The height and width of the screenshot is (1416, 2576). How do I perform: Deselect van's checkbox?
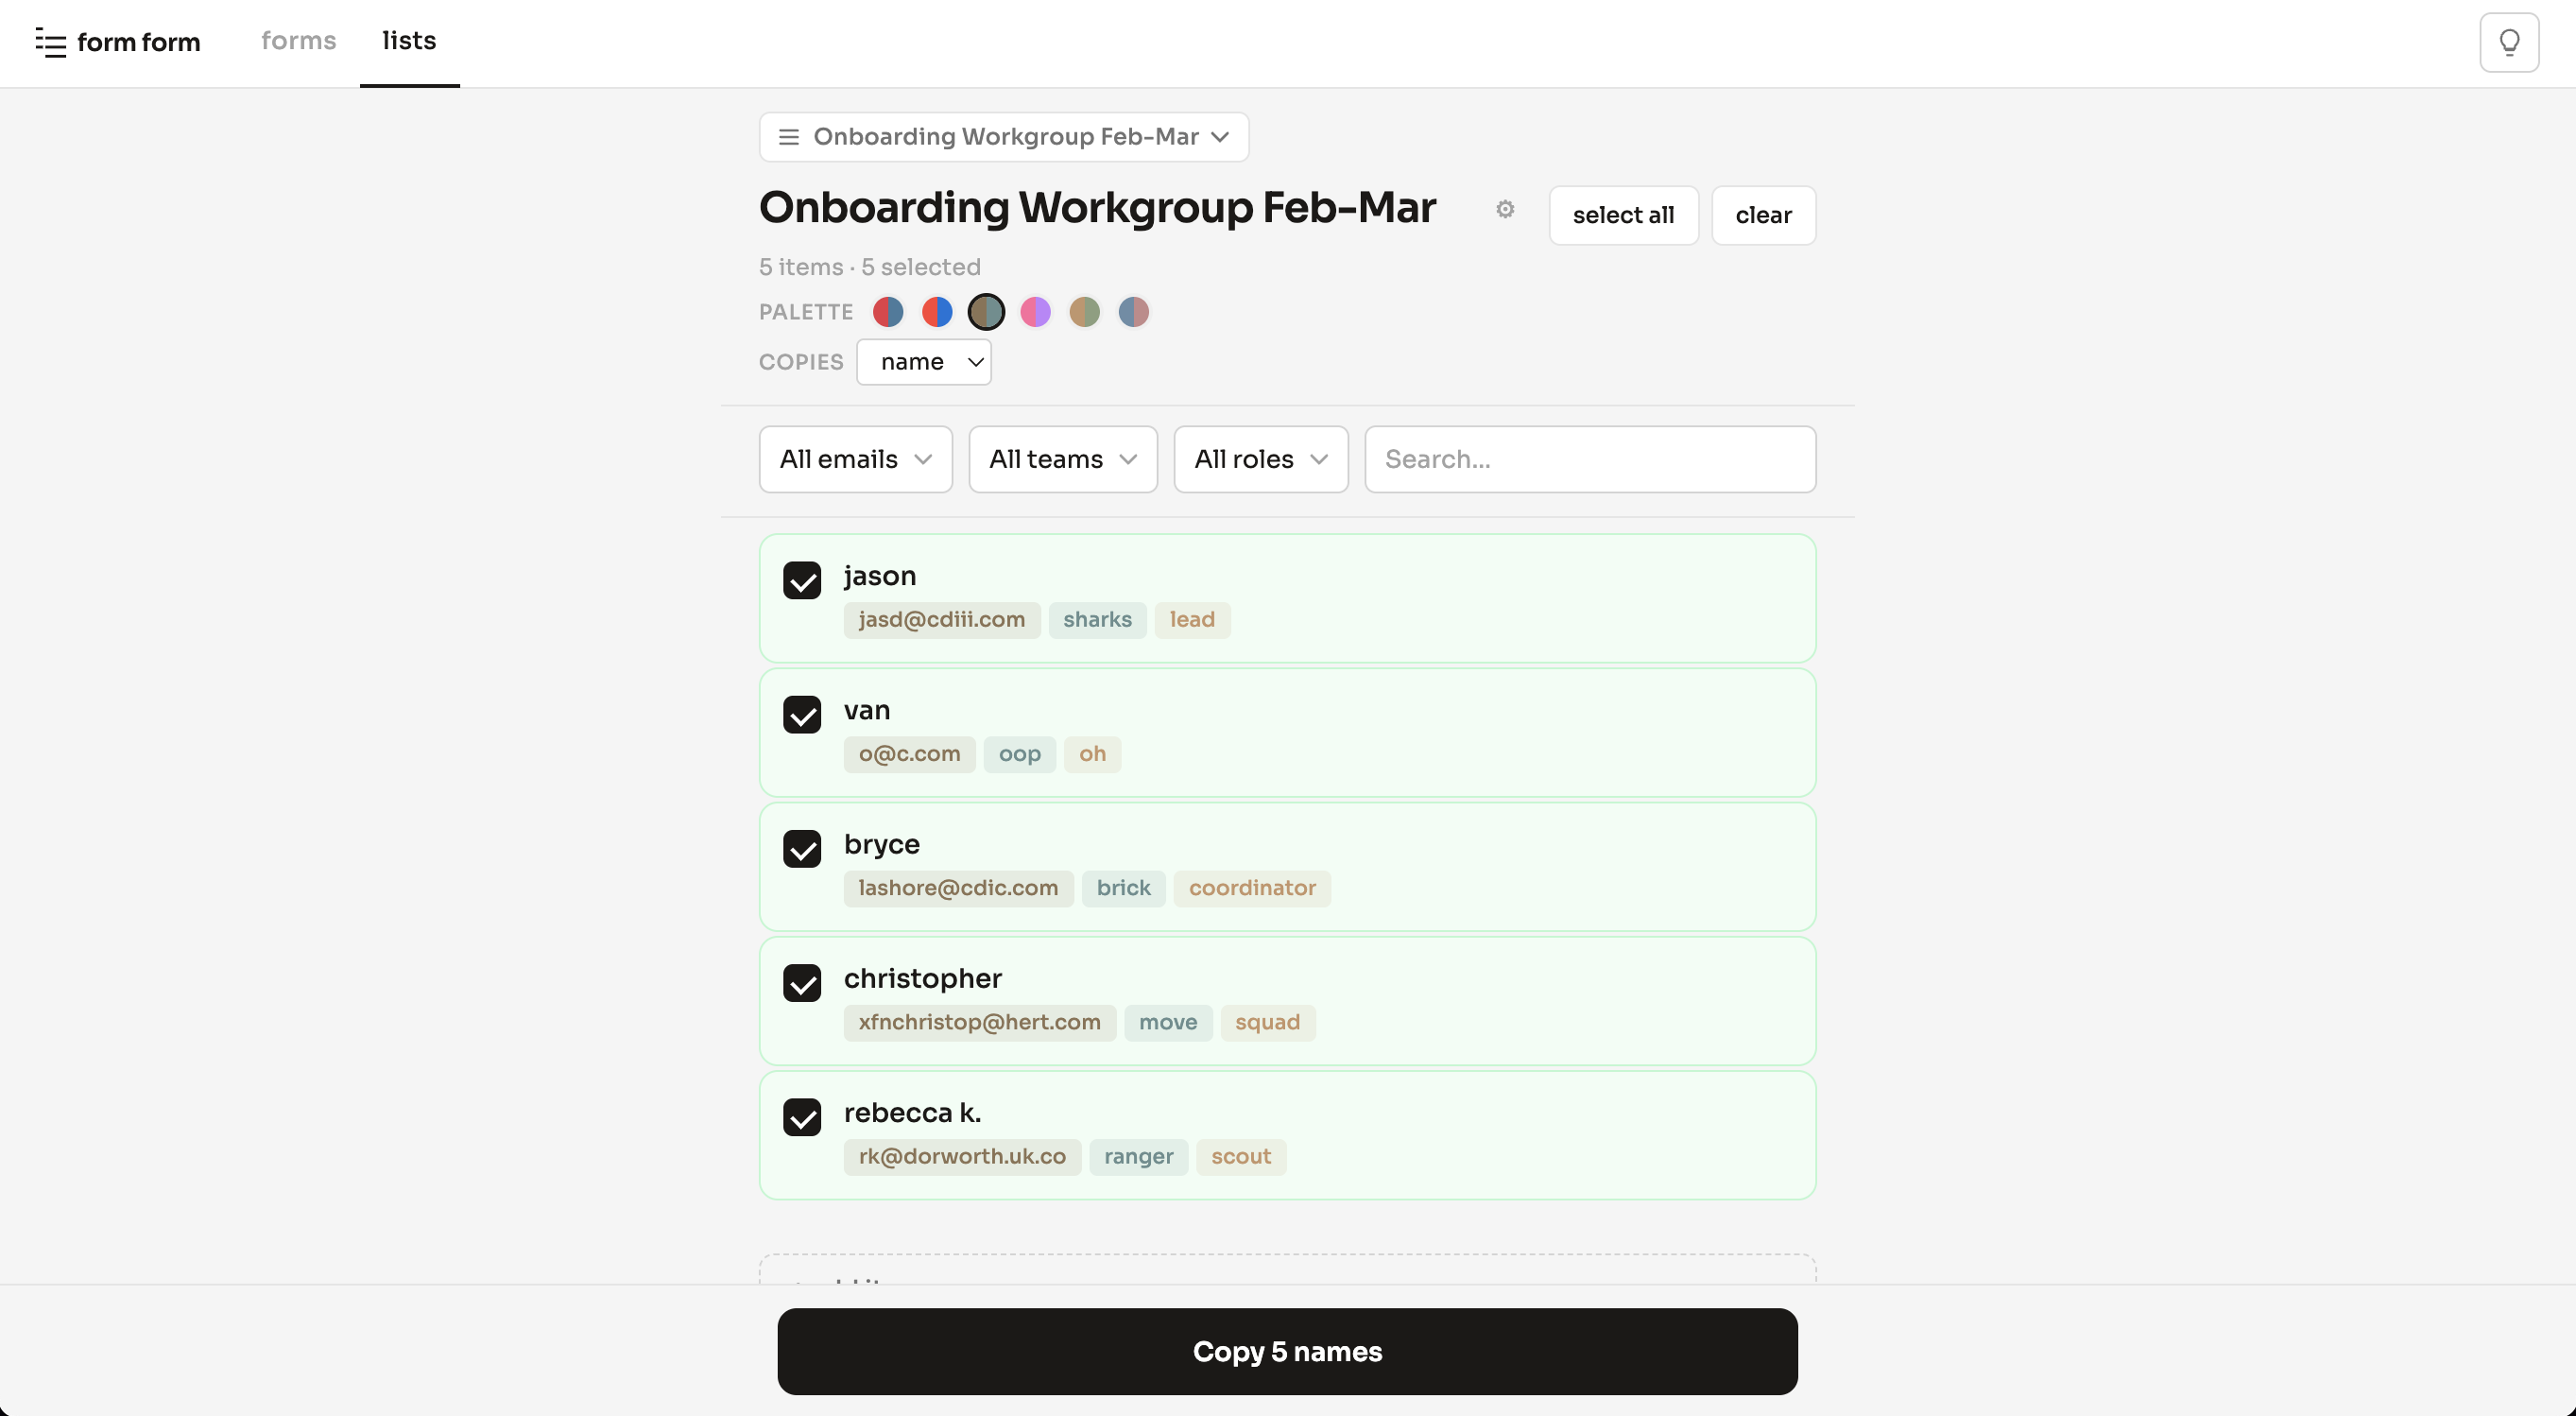pyautogui.click(x=802, y=715)
